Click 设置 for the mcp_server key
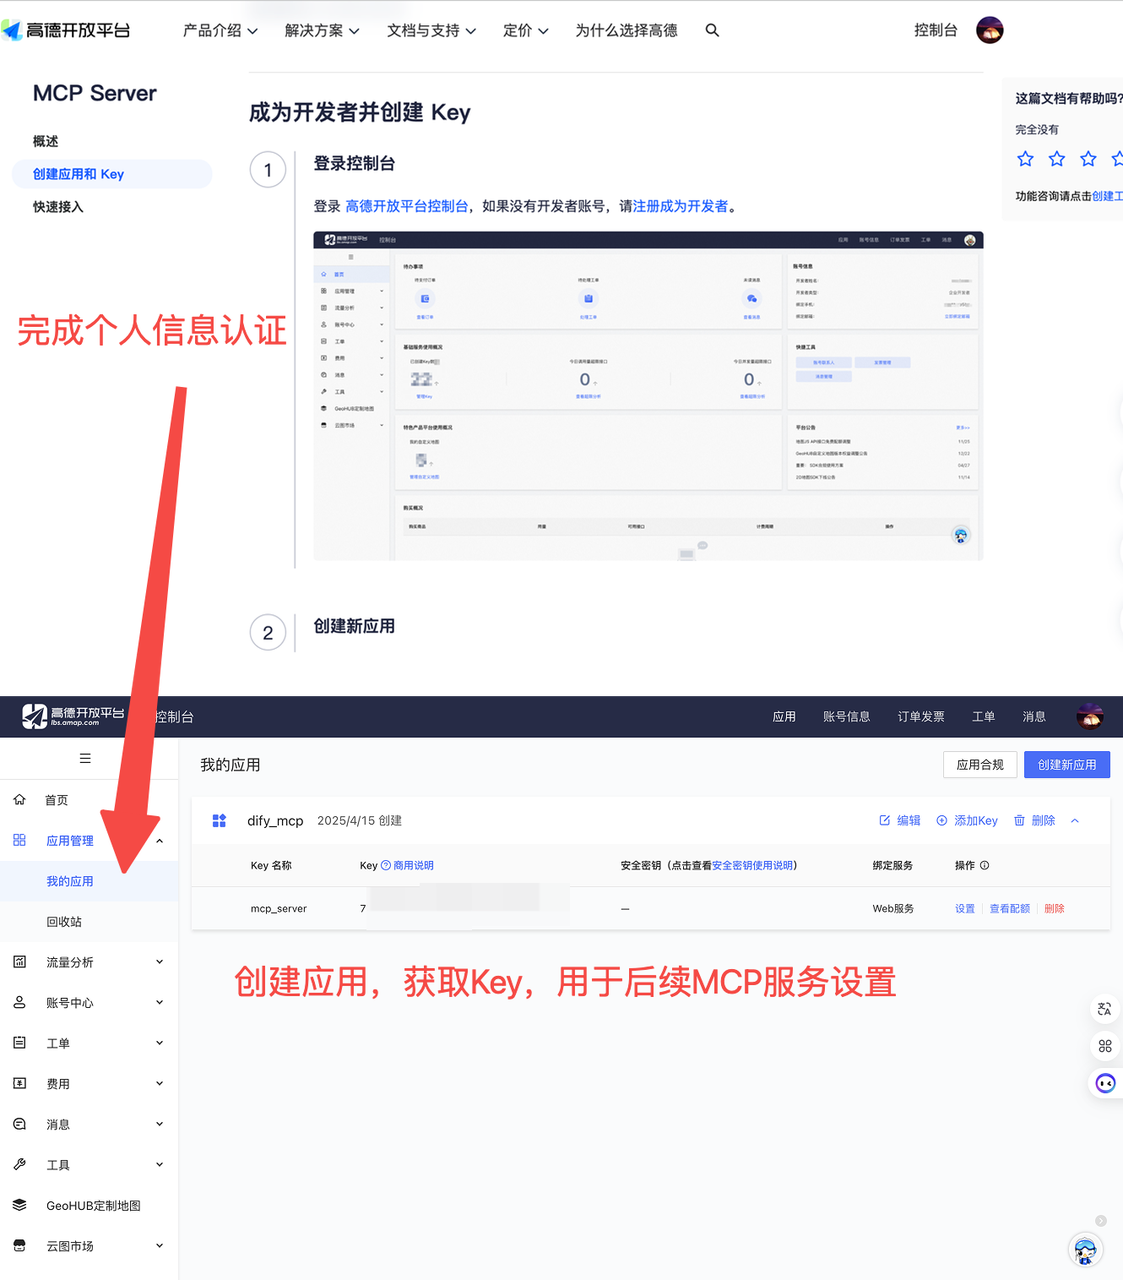 965,909
